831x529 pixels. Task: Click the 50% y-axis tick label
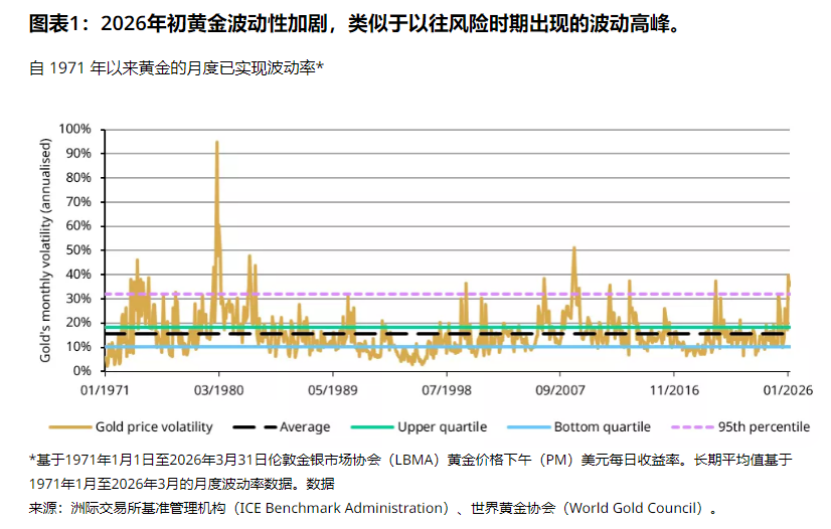point(78,250)
